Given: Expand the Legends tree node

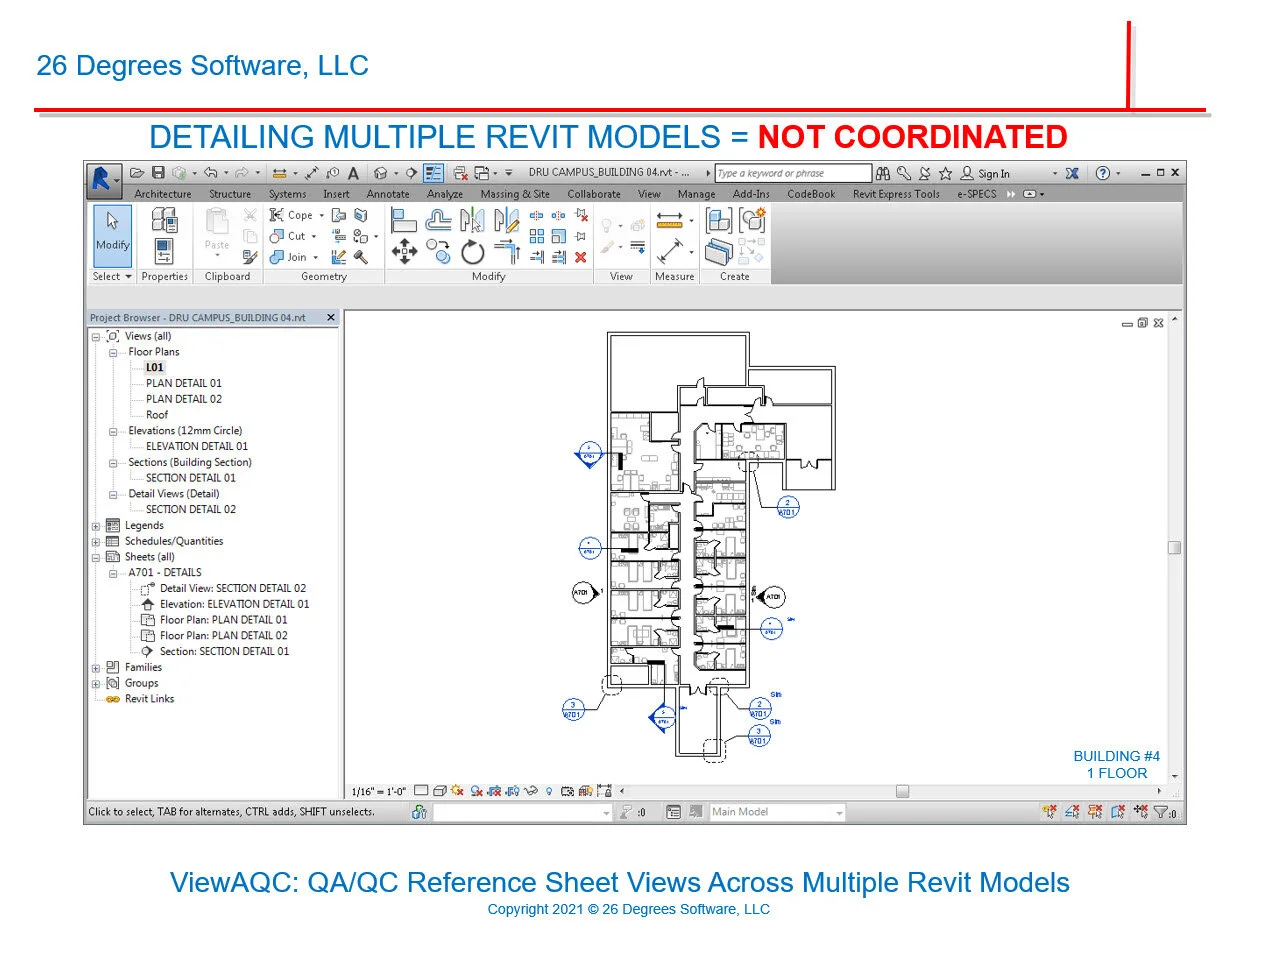Looking at the screenshot, I should click(x=96, y=526).
